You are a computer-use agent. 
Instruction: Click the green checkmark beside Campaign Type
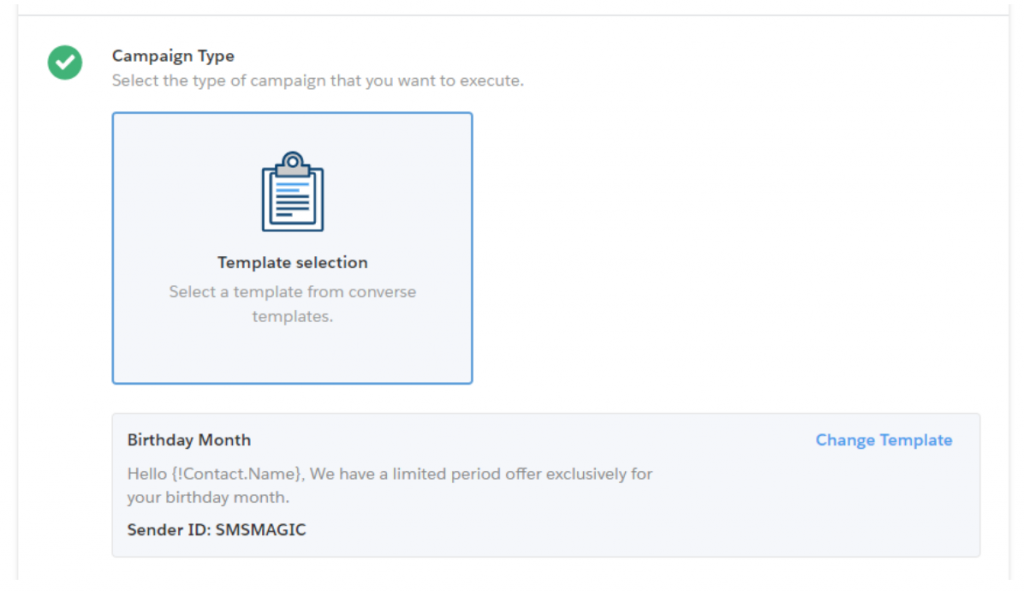point(65,63)
